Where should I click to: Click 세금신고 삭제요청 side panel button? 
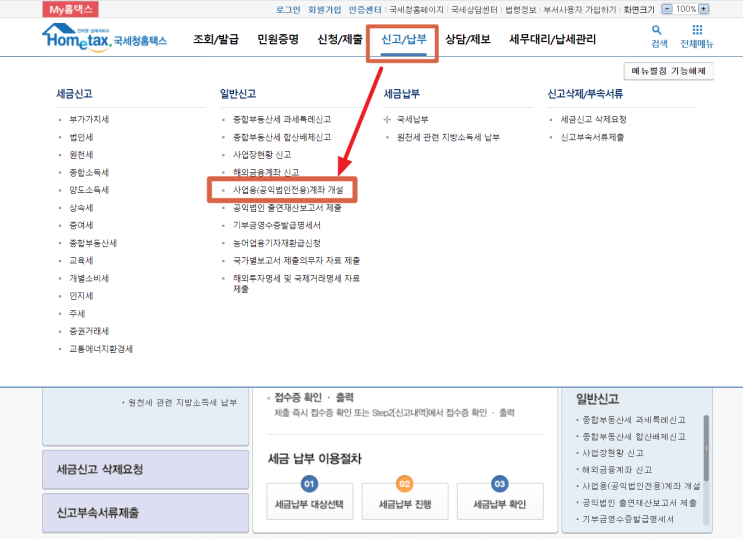click(x=145, y=470)
